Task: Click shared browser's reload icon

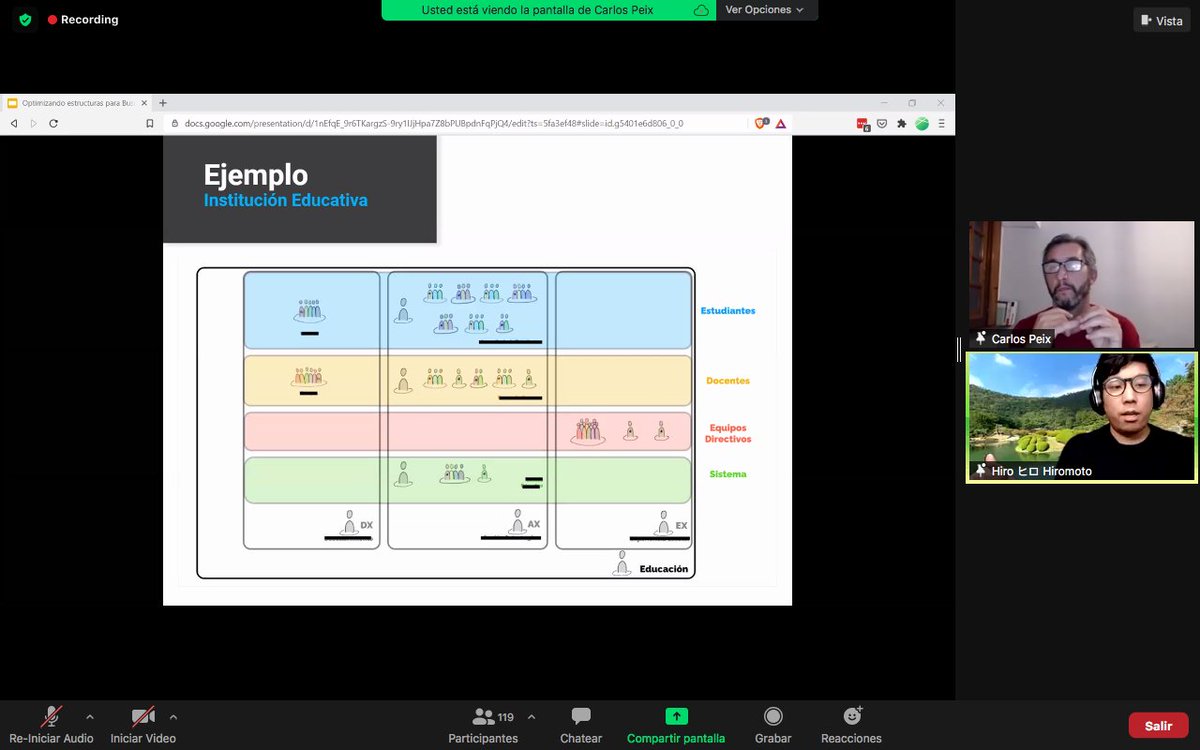Action: [x=53, y=123]
